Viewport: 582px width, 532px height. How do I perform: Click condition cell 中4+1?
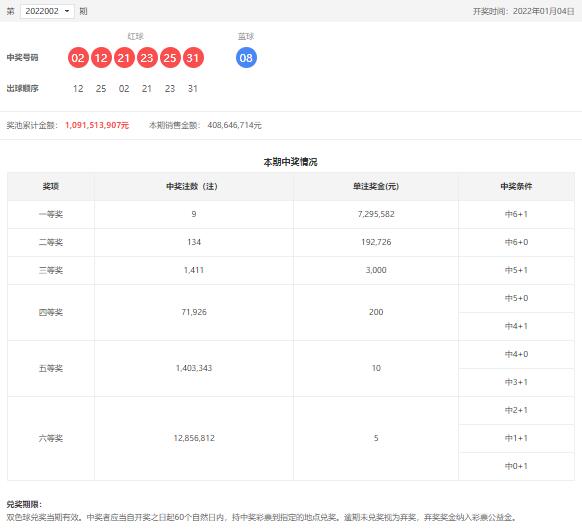[516, 326]
